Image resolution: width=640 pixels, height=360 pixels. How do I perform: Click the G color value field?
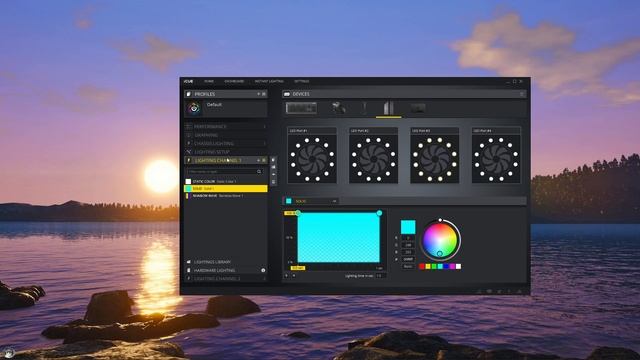(408, 245)
